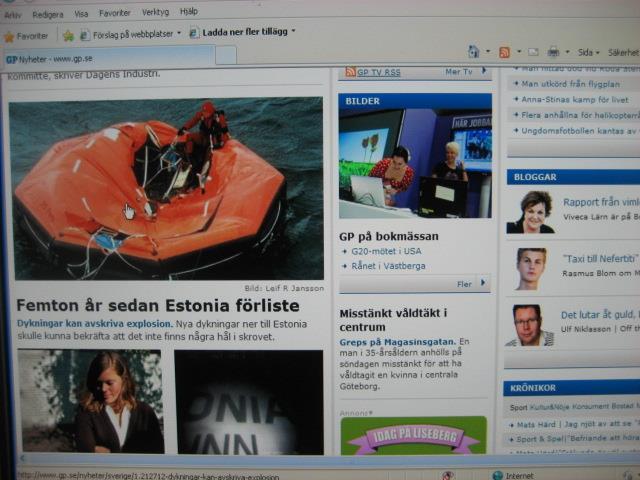This screenshot has width=640, height=480.
Task: Expand the Home button dropdown arrow
Action: click(488, 51)
